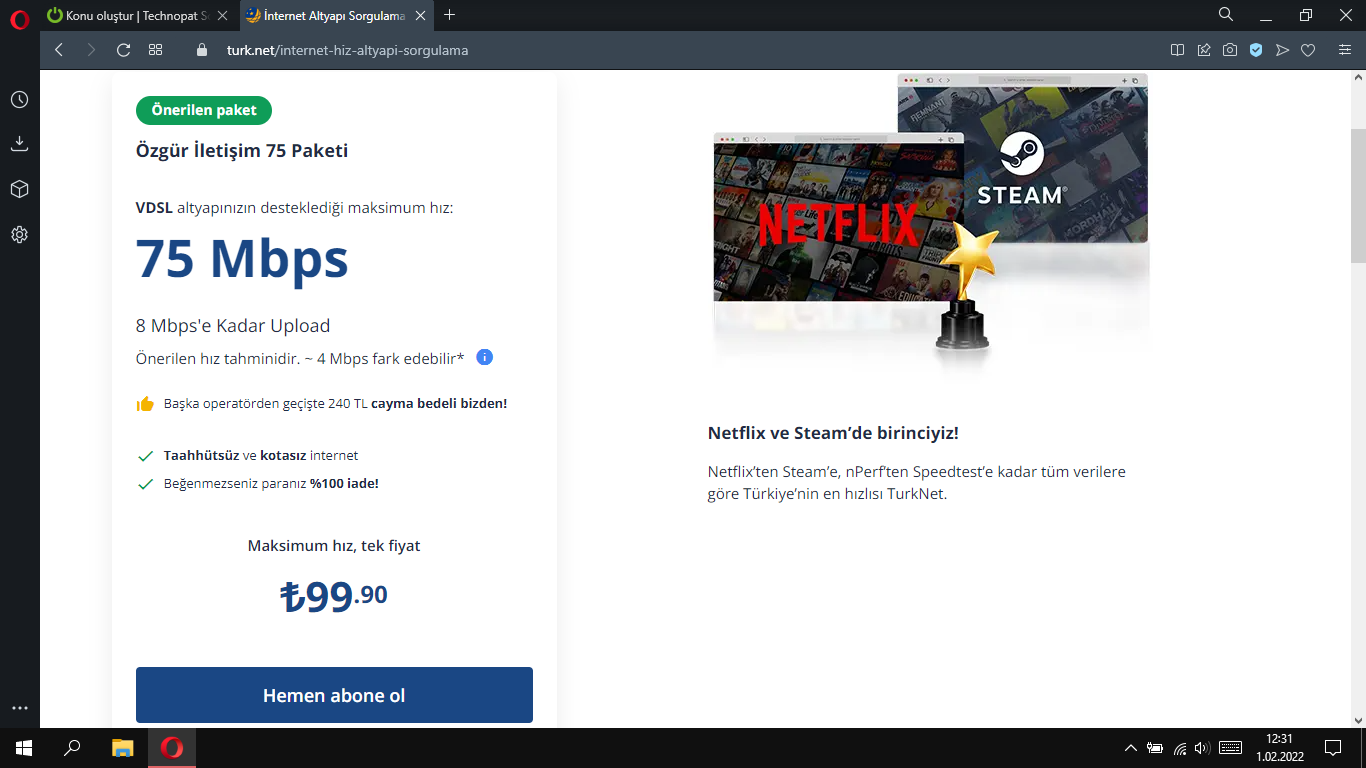Go back to the previous page
Viewport: 1366px width, 768px height.
click(x=59, y=50)
